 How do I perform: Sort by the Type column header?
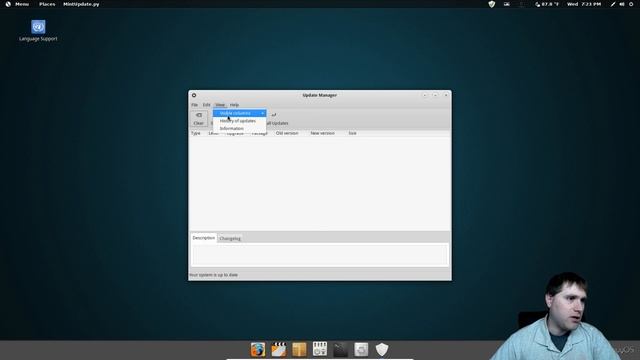click(x=196, y=133)
